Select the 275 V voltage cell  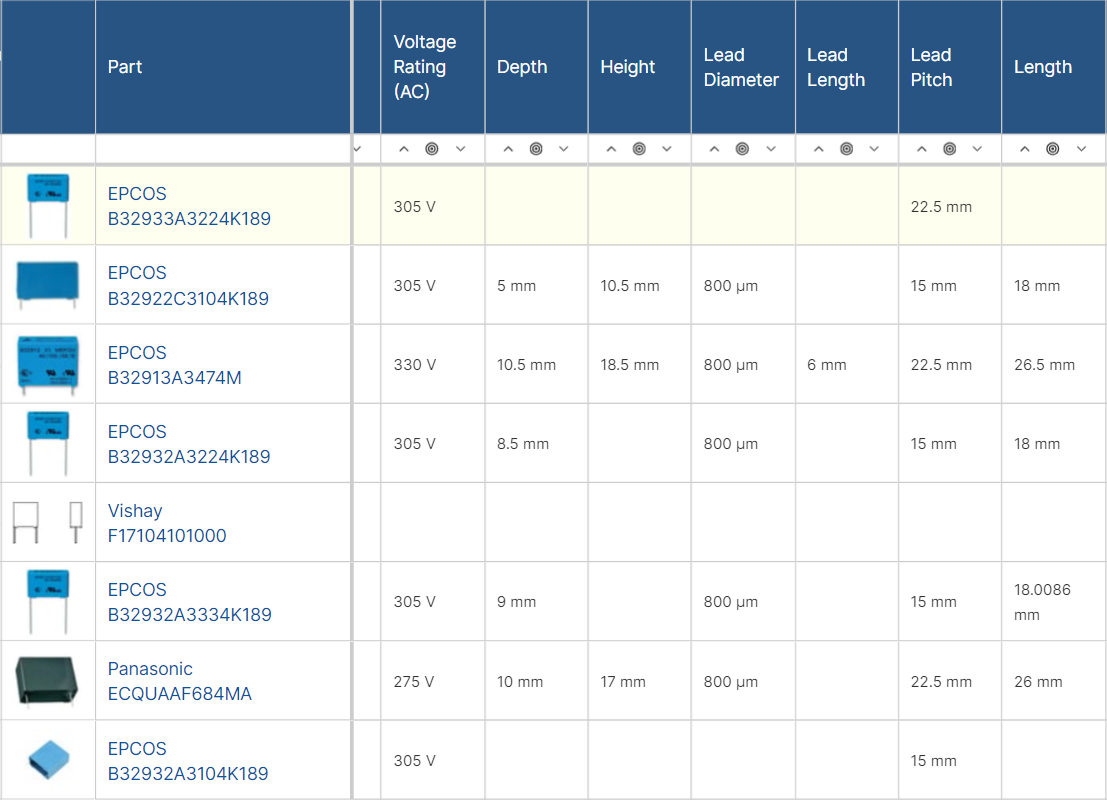(433, 681)
